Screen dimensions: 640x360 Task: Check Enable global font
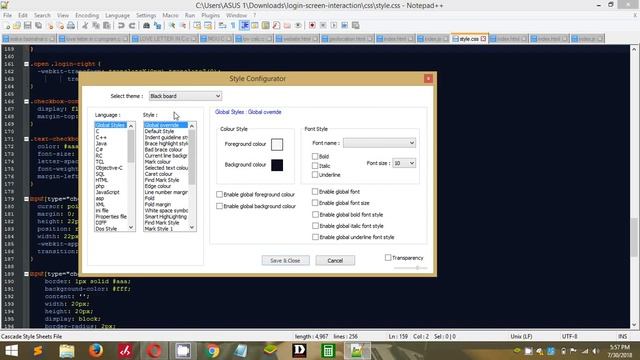315,191
